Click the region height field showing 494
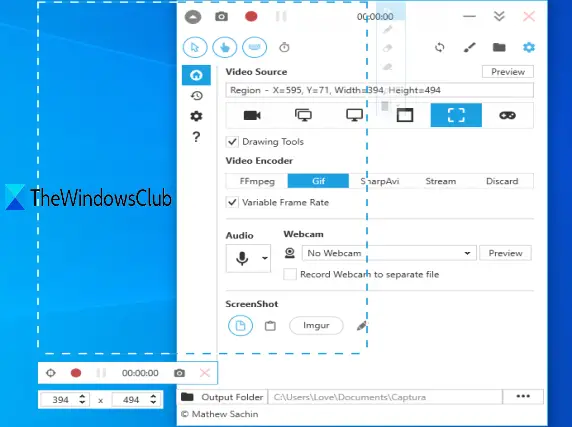Viewport: 572px width, 427px height. [131, 400]
